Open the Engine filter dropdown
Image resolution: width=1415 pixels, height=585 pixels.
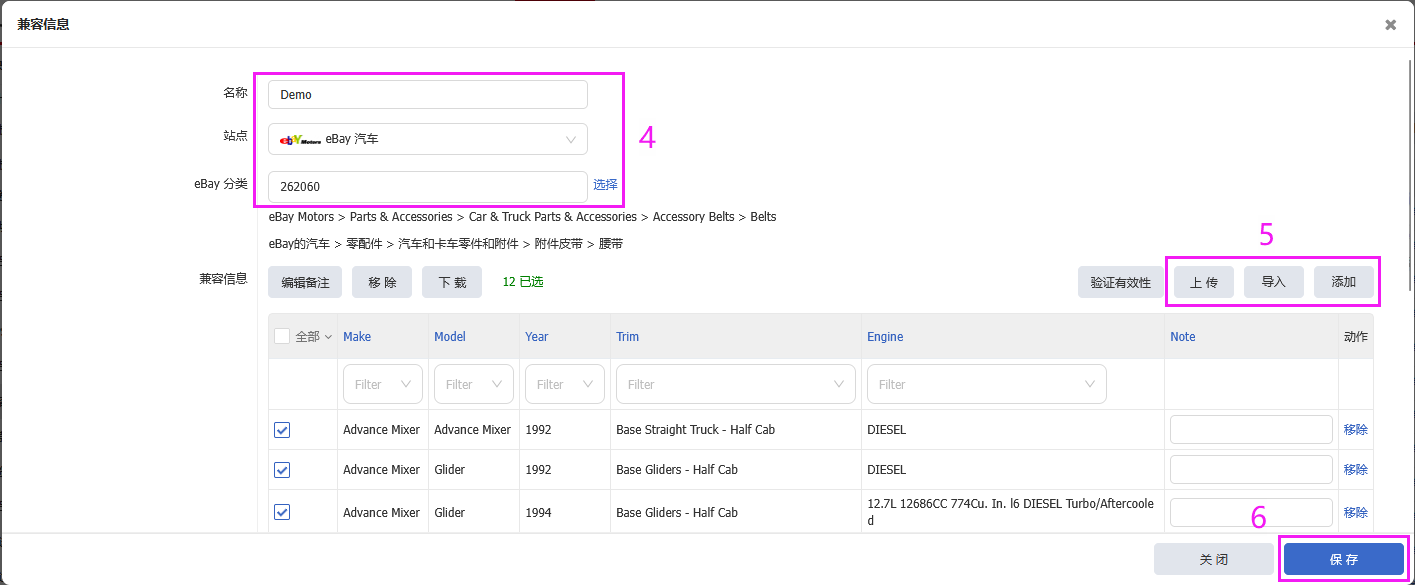pos(987,384)
